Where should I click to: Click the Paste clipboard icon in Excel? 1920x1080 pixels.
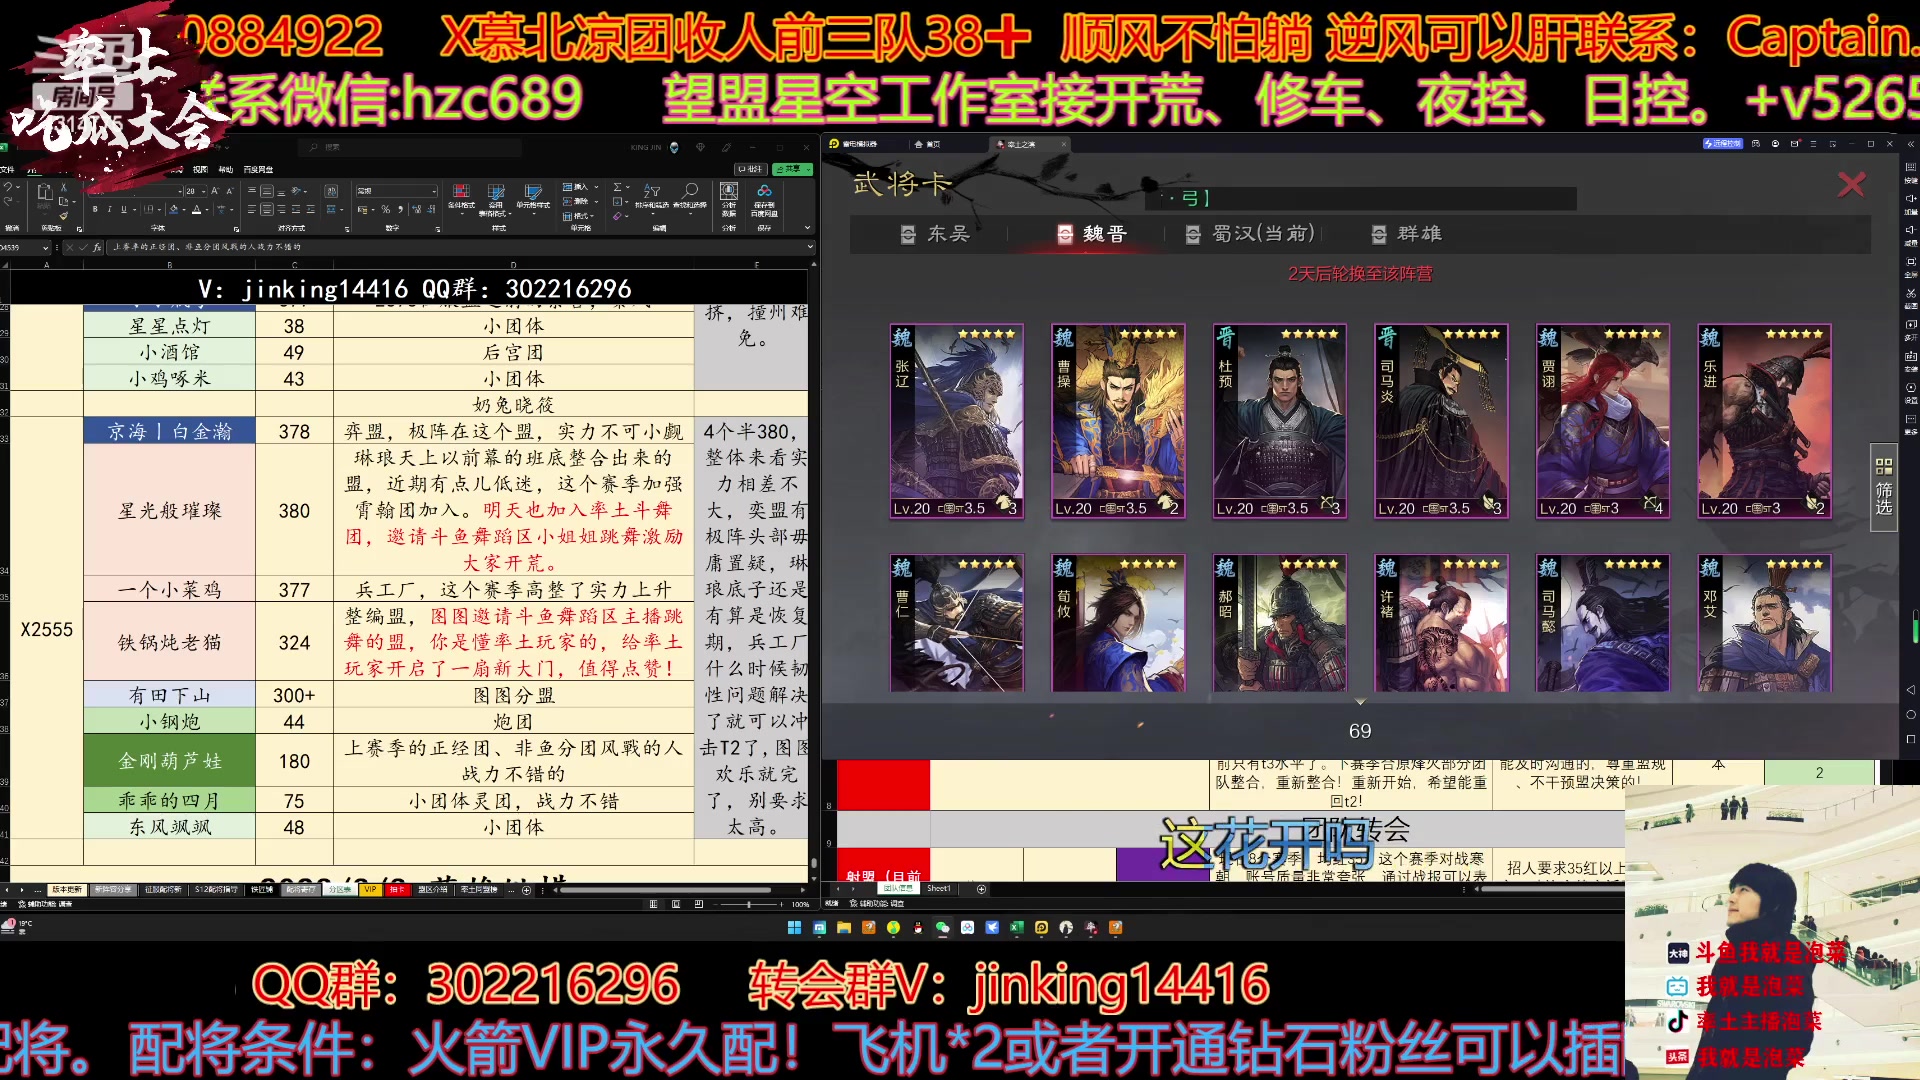[45, 192]
